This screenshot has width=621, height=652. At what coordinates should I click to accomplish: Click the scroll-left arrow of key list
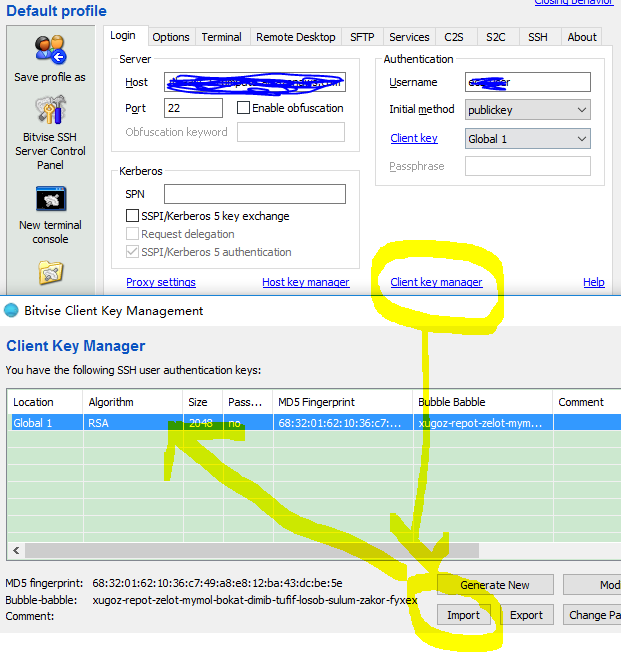pos(16,551)
